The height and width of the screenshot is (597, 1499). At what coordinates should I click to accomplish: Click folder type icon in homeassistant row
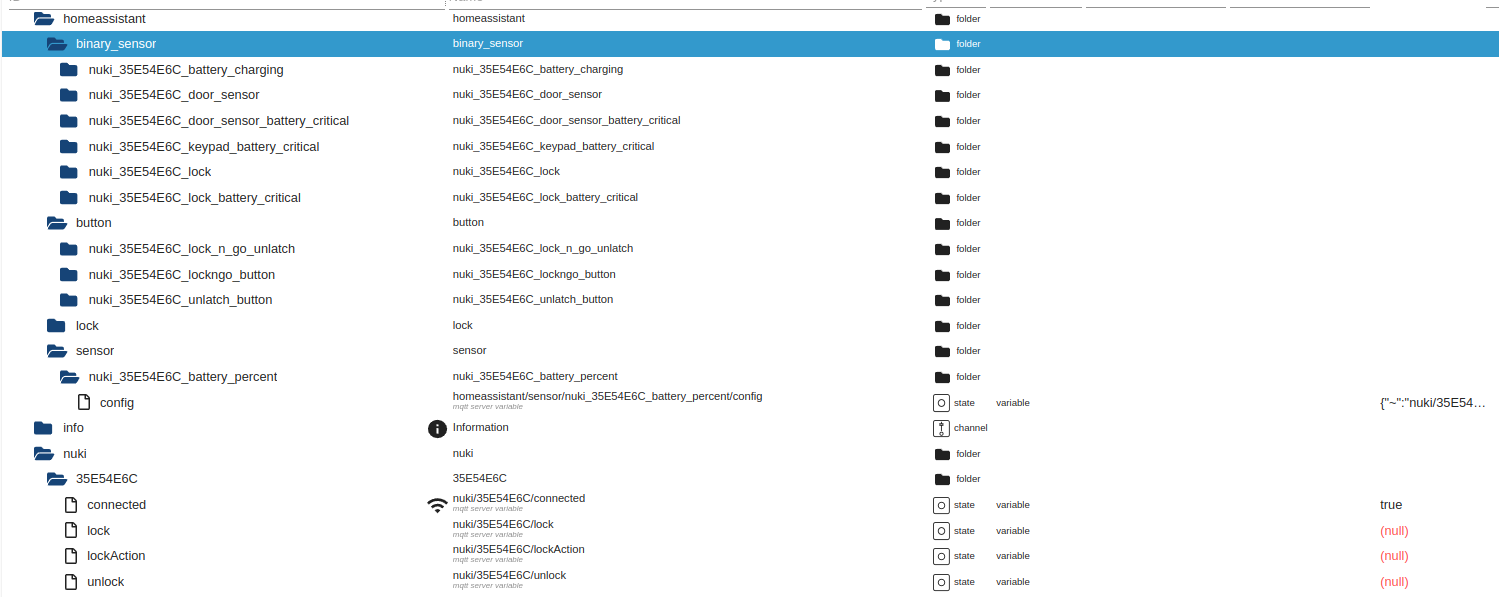(x=941, y=19)
